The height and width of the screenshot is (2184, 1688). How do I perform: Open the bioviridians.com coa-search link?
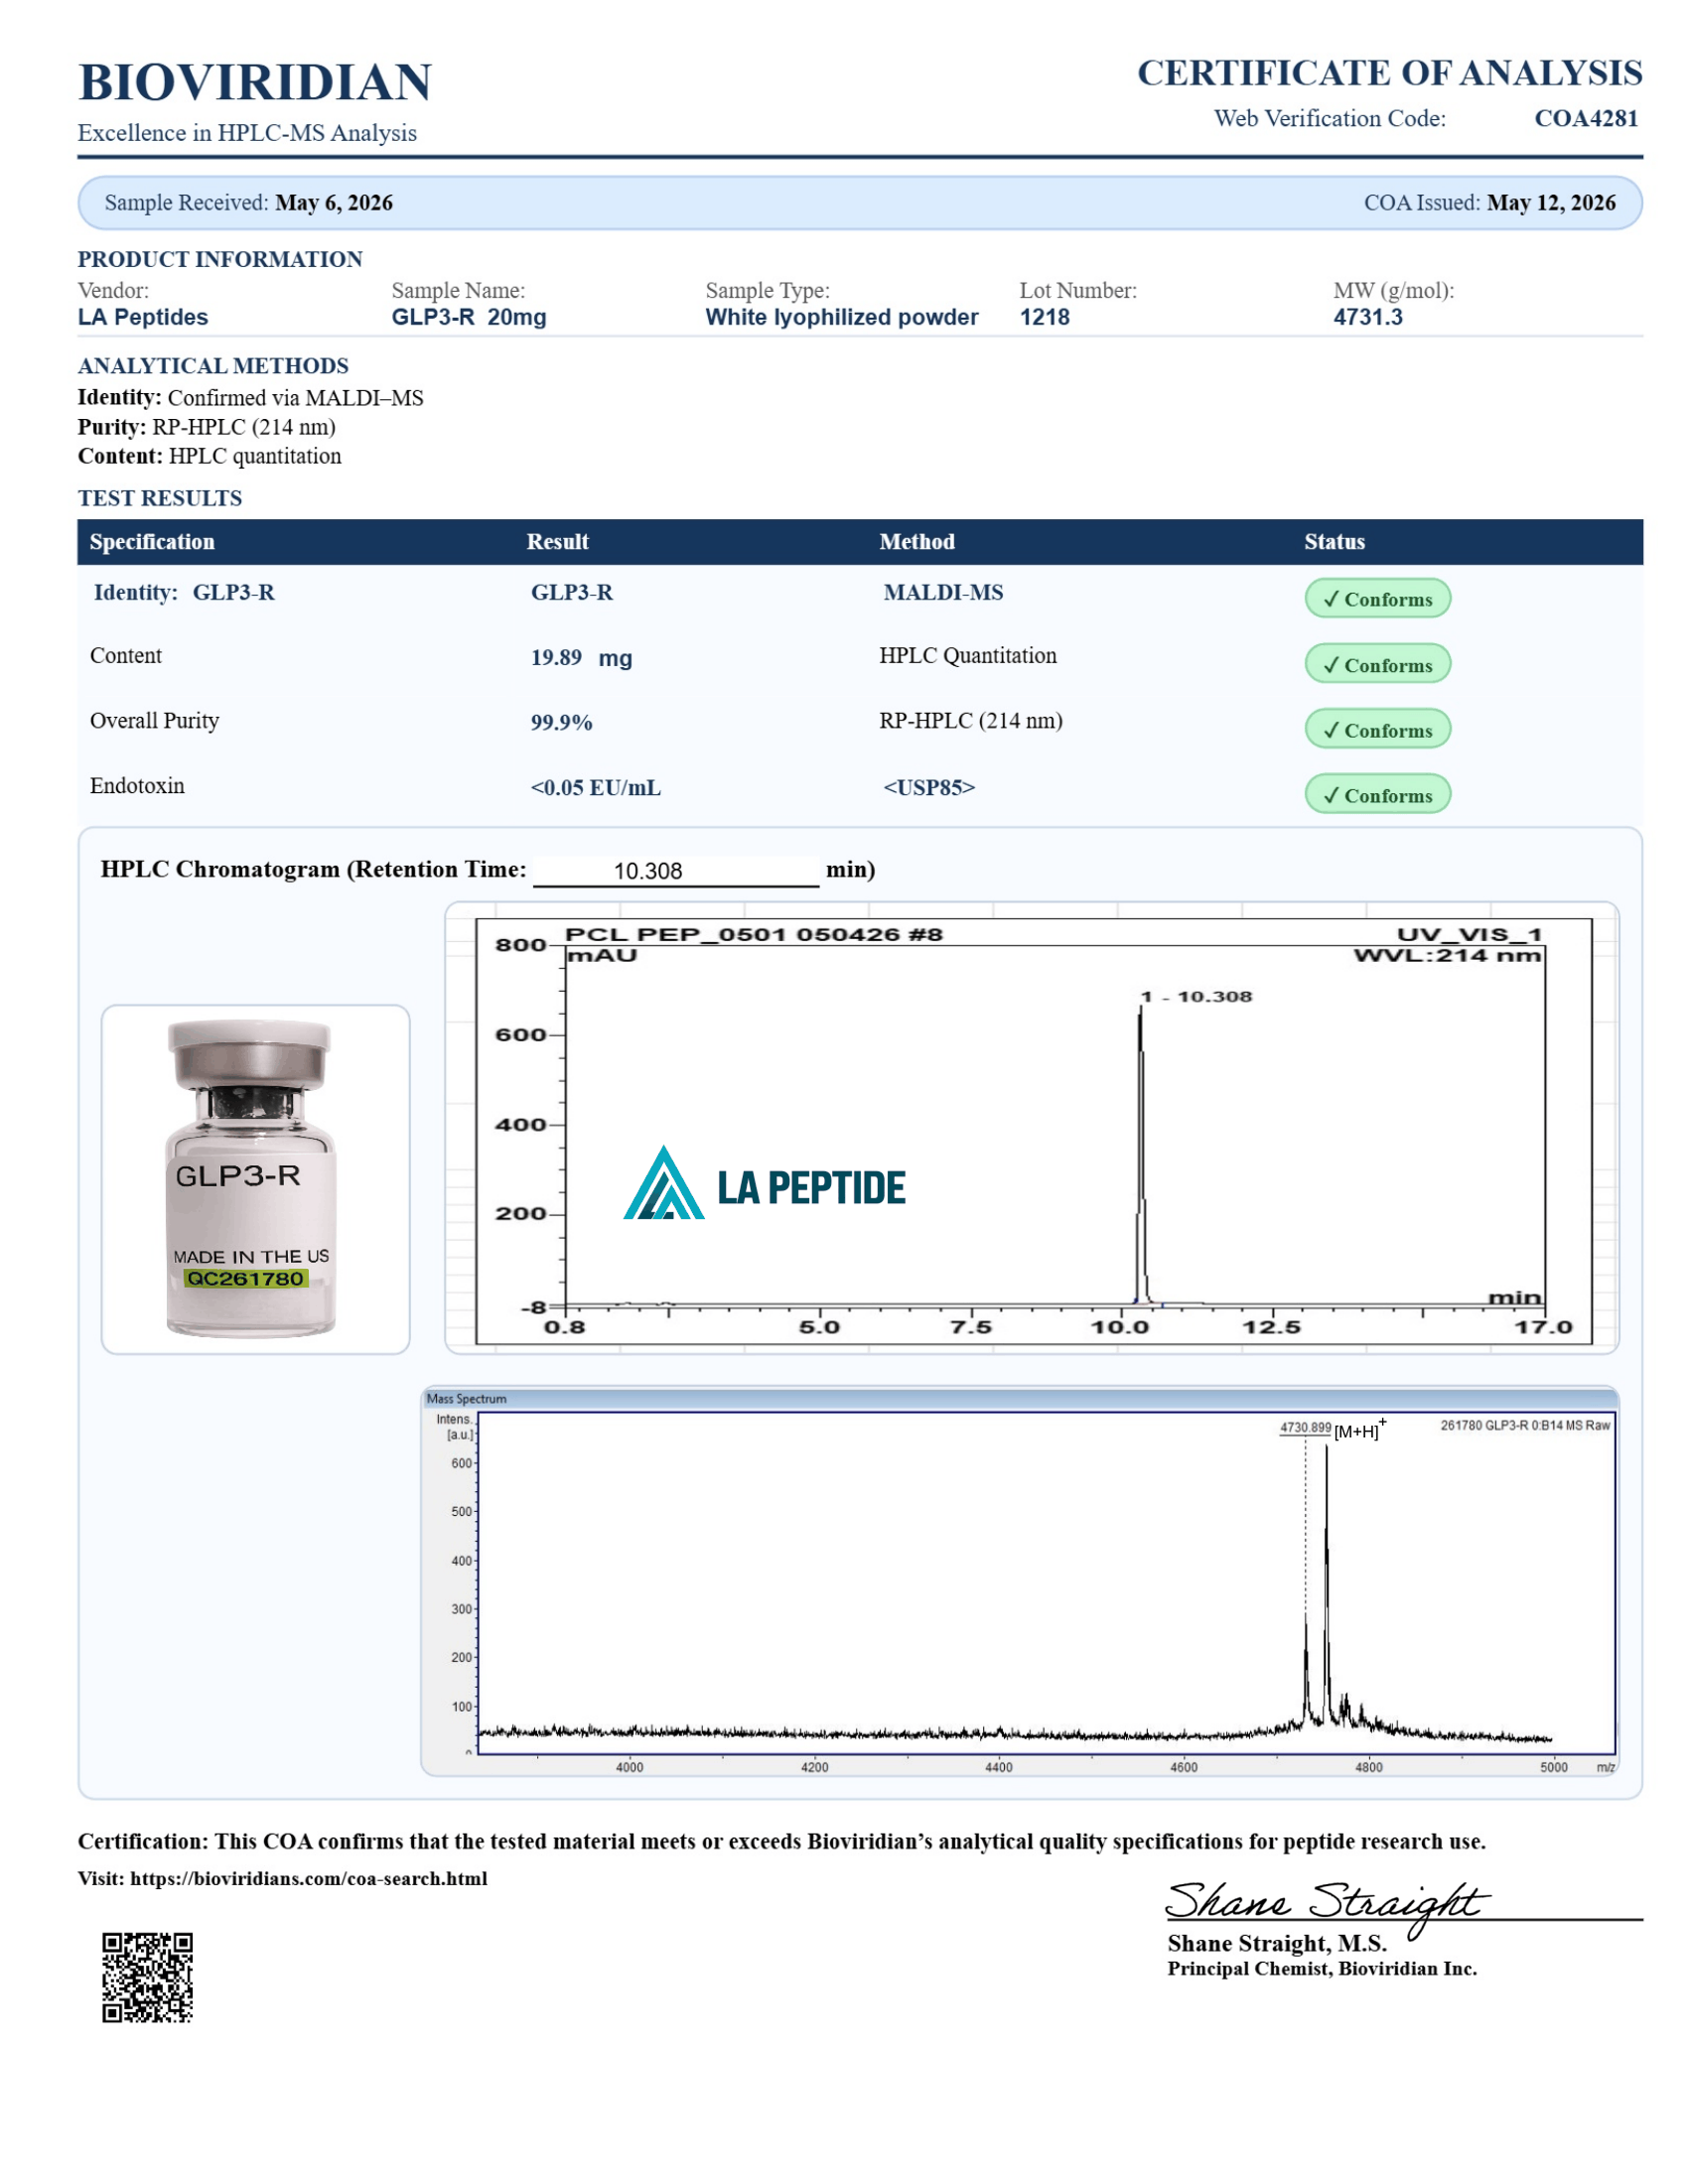pyautogui.click(x=309, y=1878)
